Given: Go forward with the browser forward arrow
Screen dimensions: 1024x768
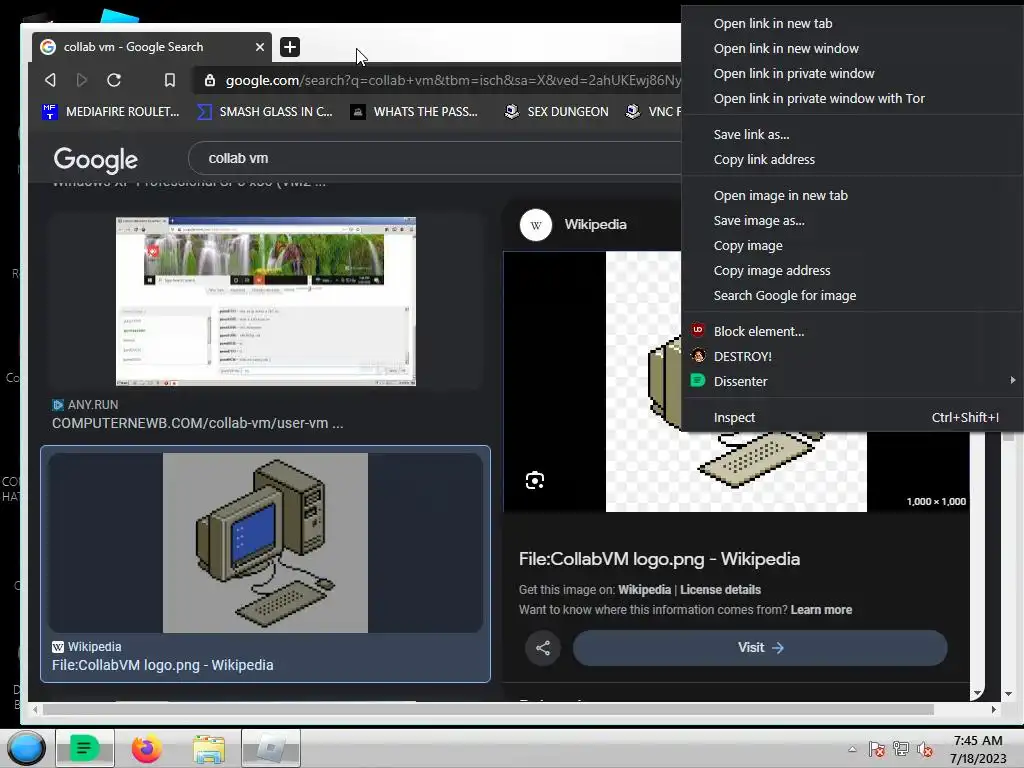Looking at the screenshot, I should coord(82,80).
